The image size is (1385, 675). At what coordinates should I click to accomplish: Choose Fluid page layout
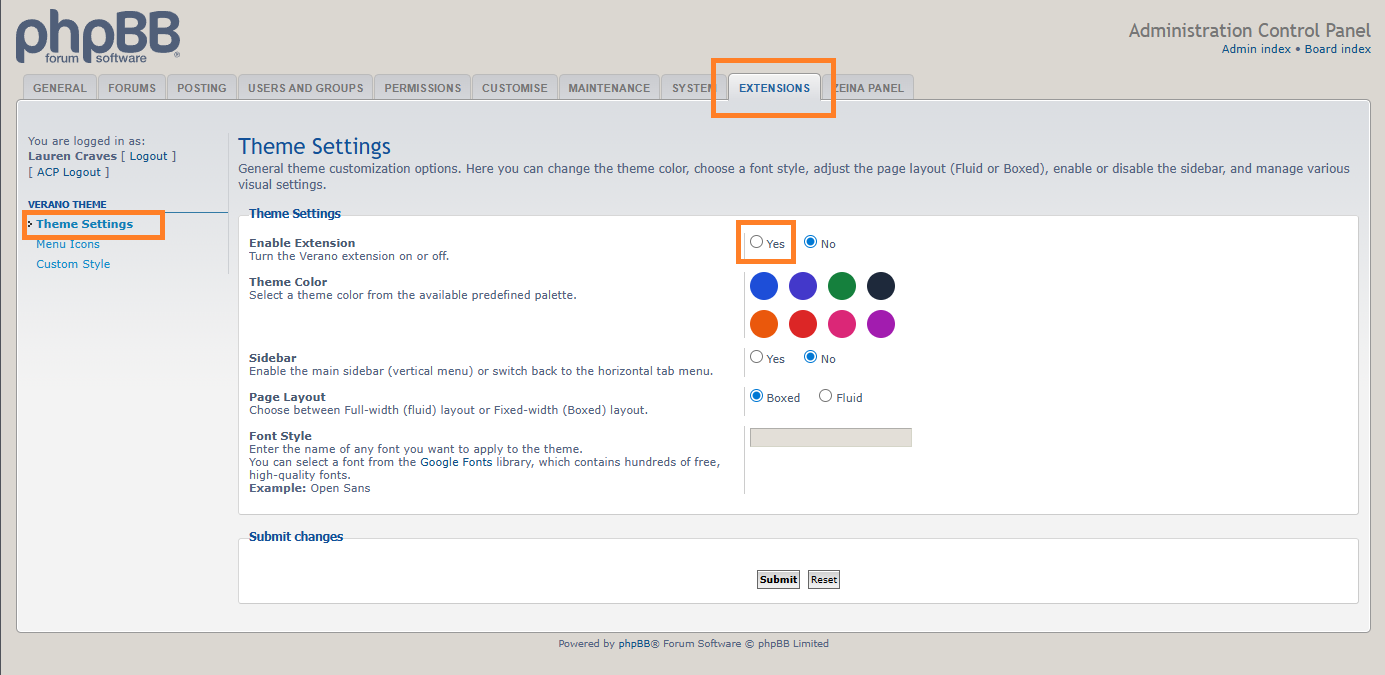point(826,396)
